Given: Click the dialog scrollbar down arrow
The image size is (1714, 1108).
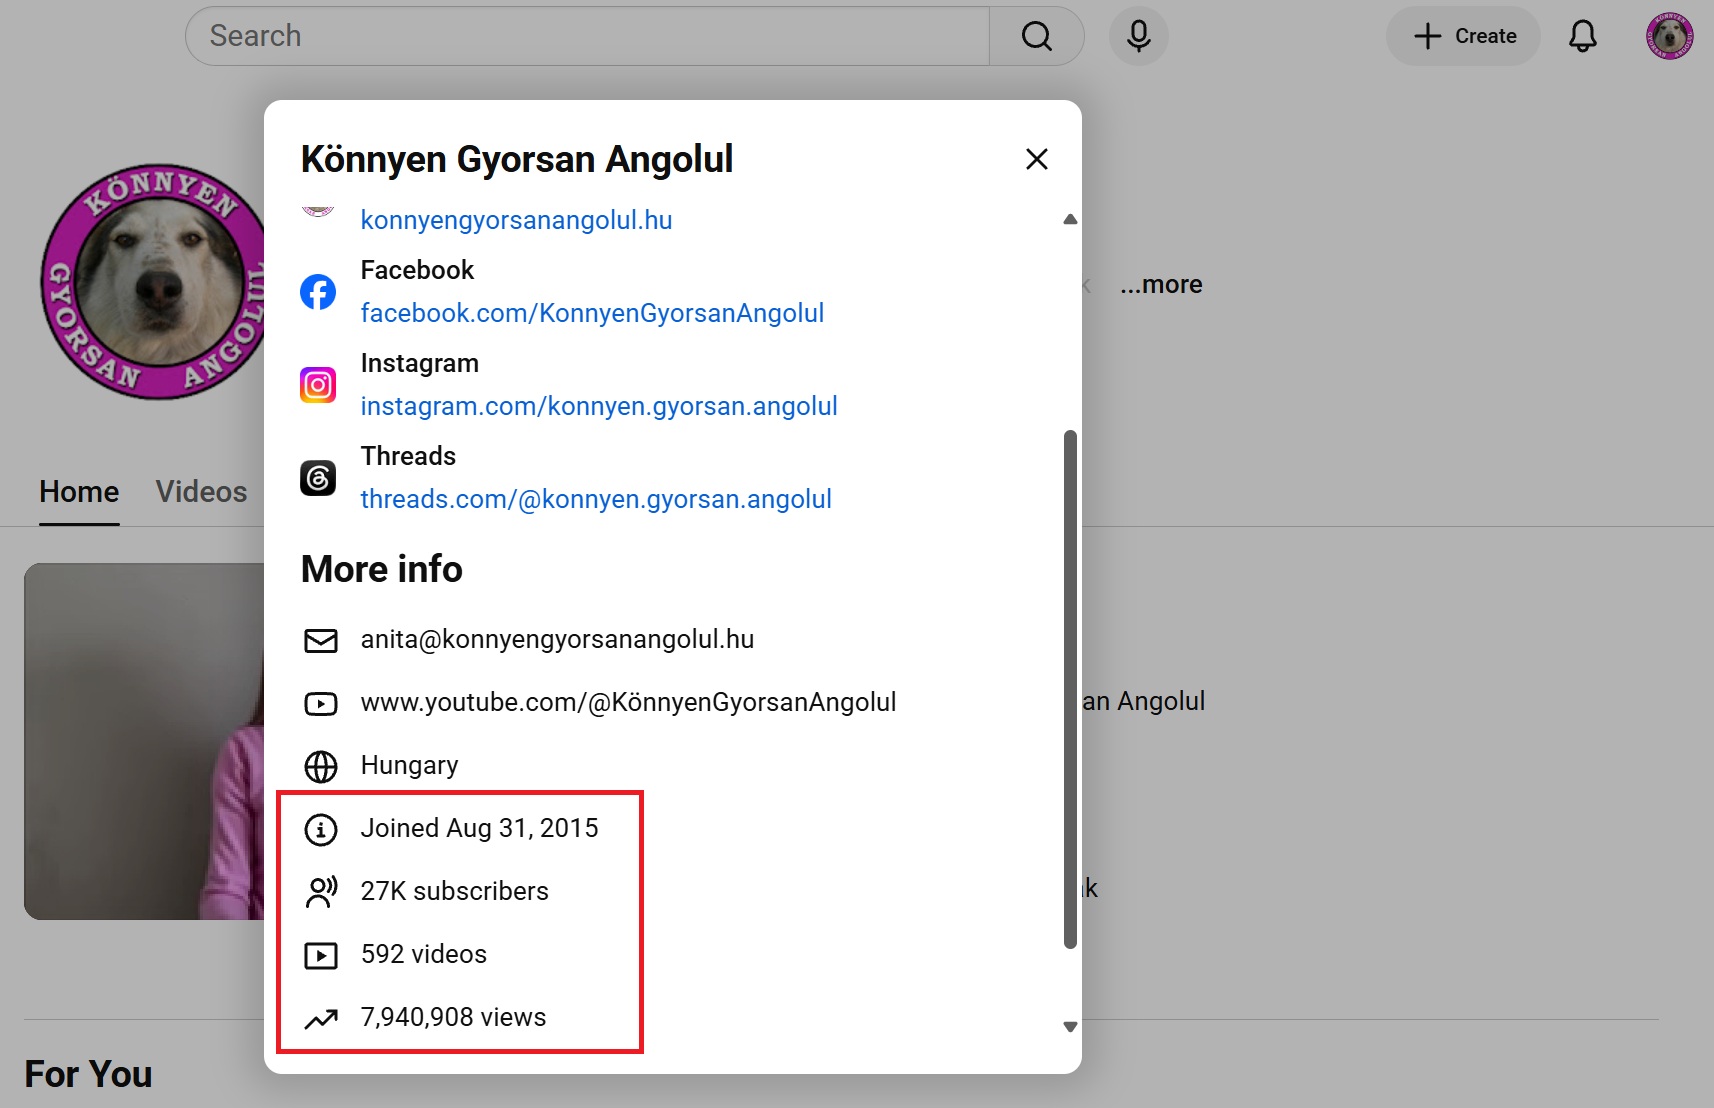Looking at the screenshot, I should point(1070,1027).
